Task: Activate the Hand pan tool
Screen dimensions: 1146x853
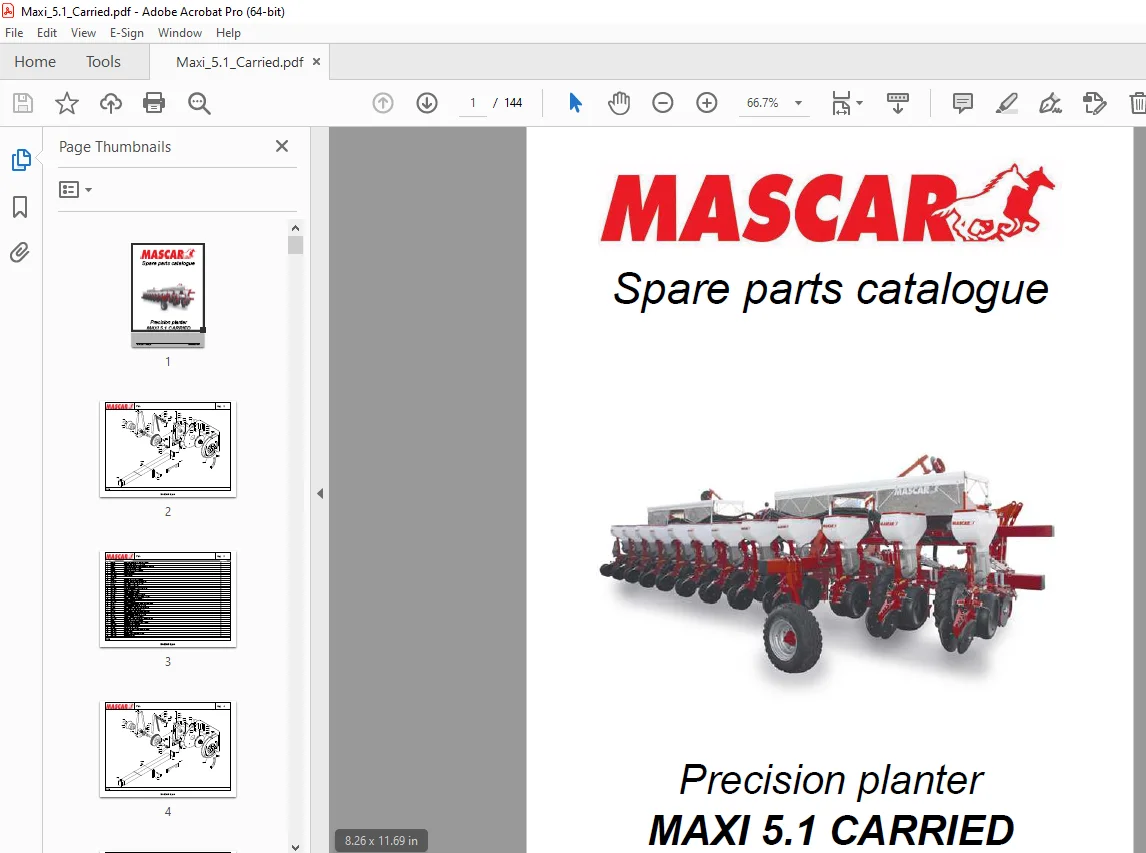Action: 619,103
